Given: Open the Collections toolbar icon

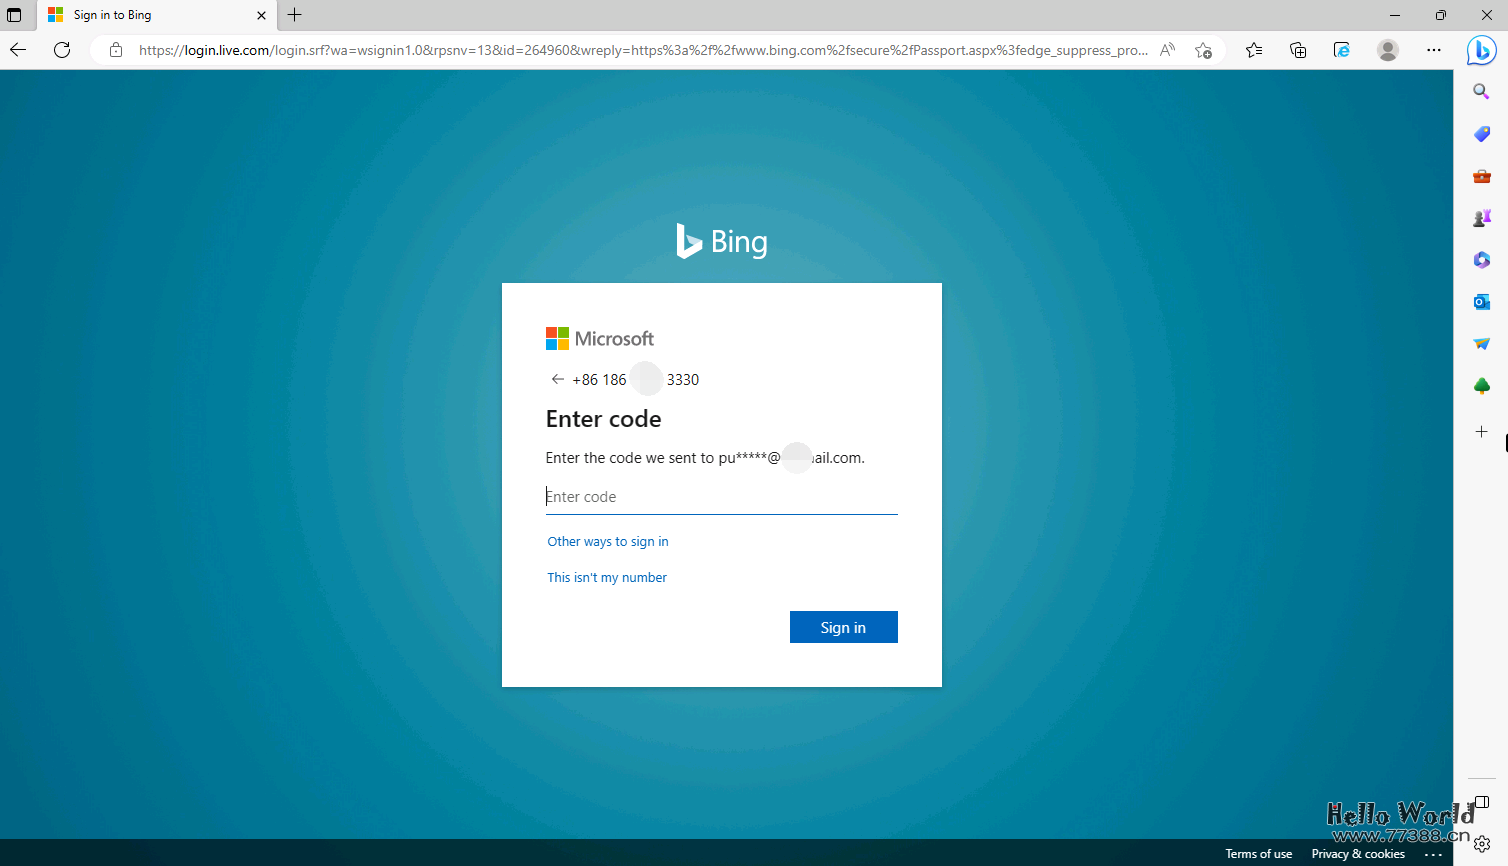Looking at the screenshot, I should click(1298, 50).
